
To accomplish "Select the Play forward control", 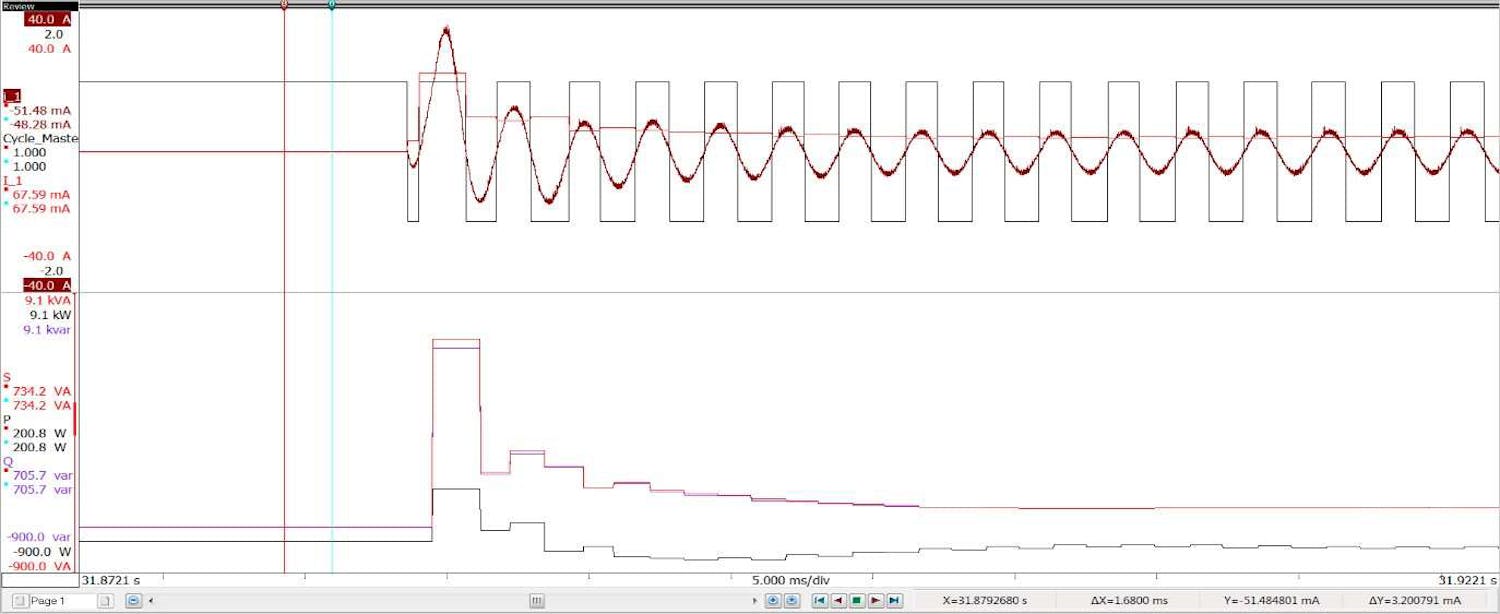I will (874, 601).
